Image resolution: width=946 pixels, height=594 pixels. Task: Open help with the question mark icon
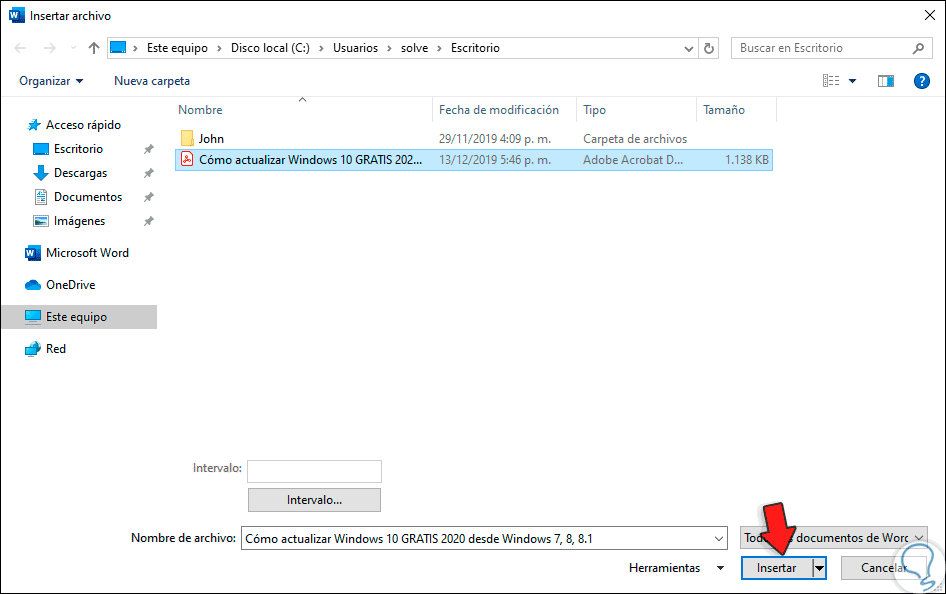921,81
